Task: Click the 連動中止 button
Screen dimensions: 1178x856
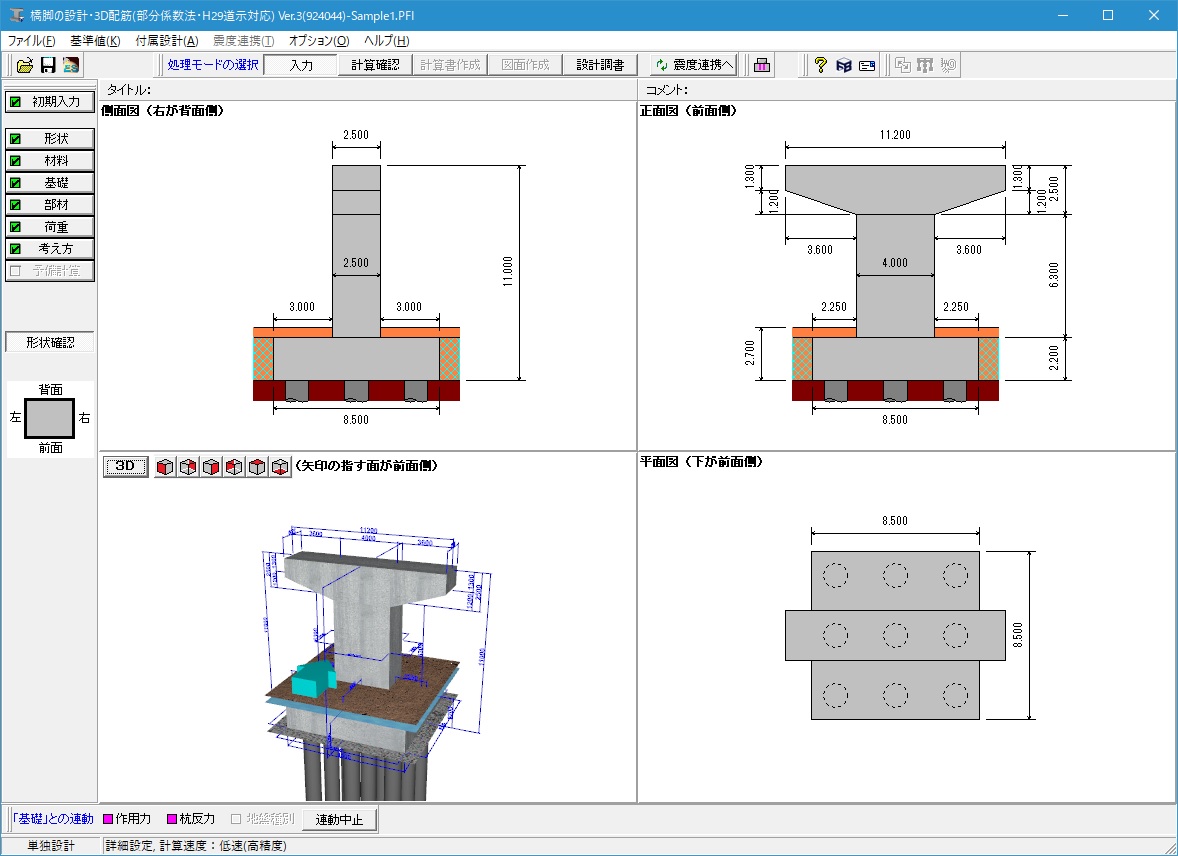Action: click(x=340, y=819)
